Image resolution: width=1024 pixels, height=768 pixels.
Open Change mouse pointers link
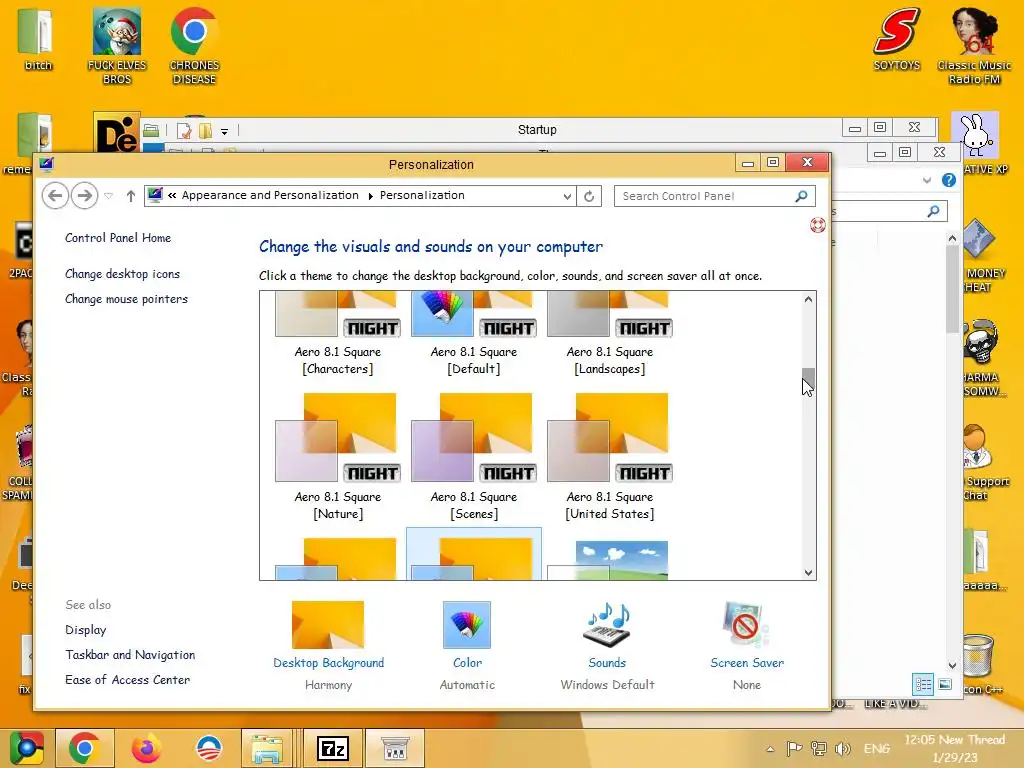click(x=126, y=298)
